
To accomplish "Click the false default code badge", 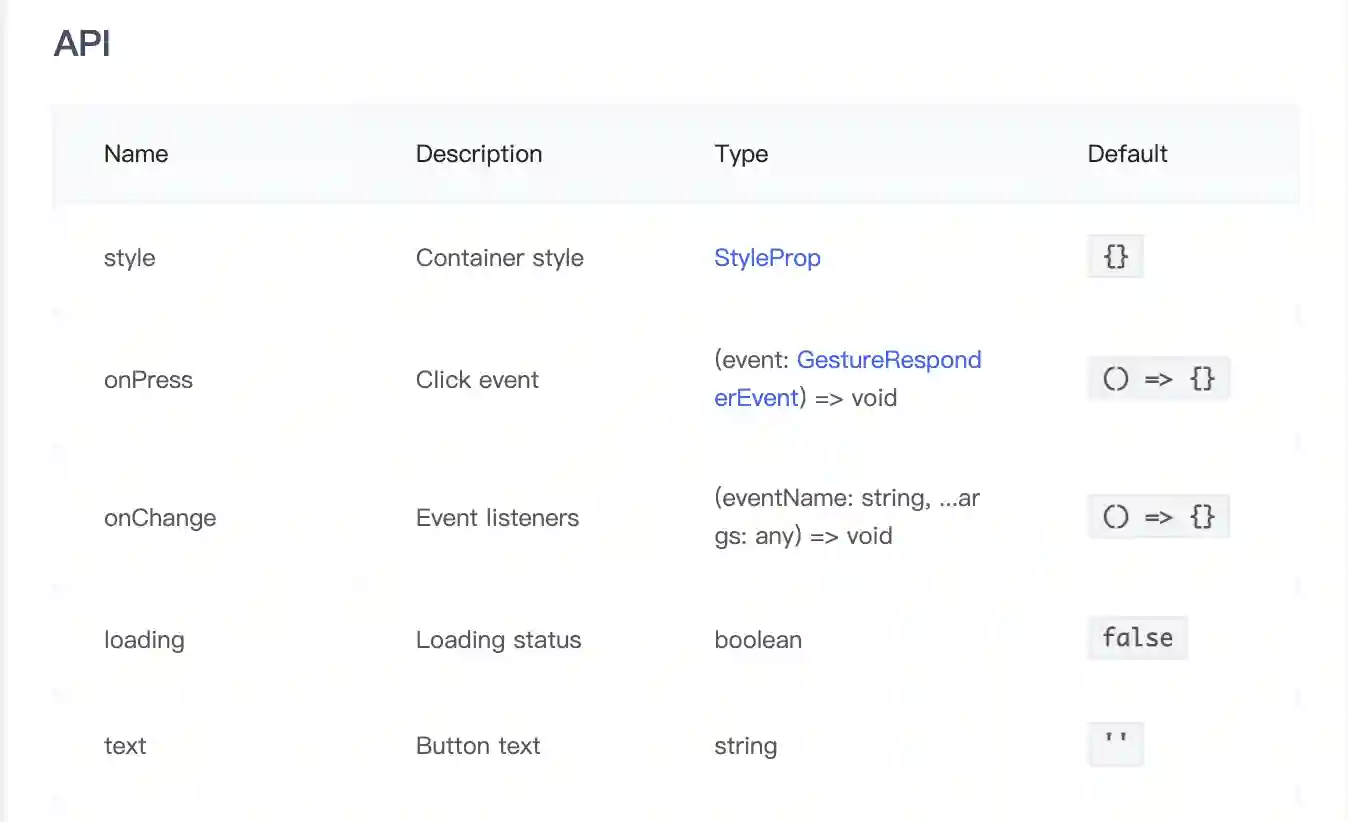I will pos(1137,638).
